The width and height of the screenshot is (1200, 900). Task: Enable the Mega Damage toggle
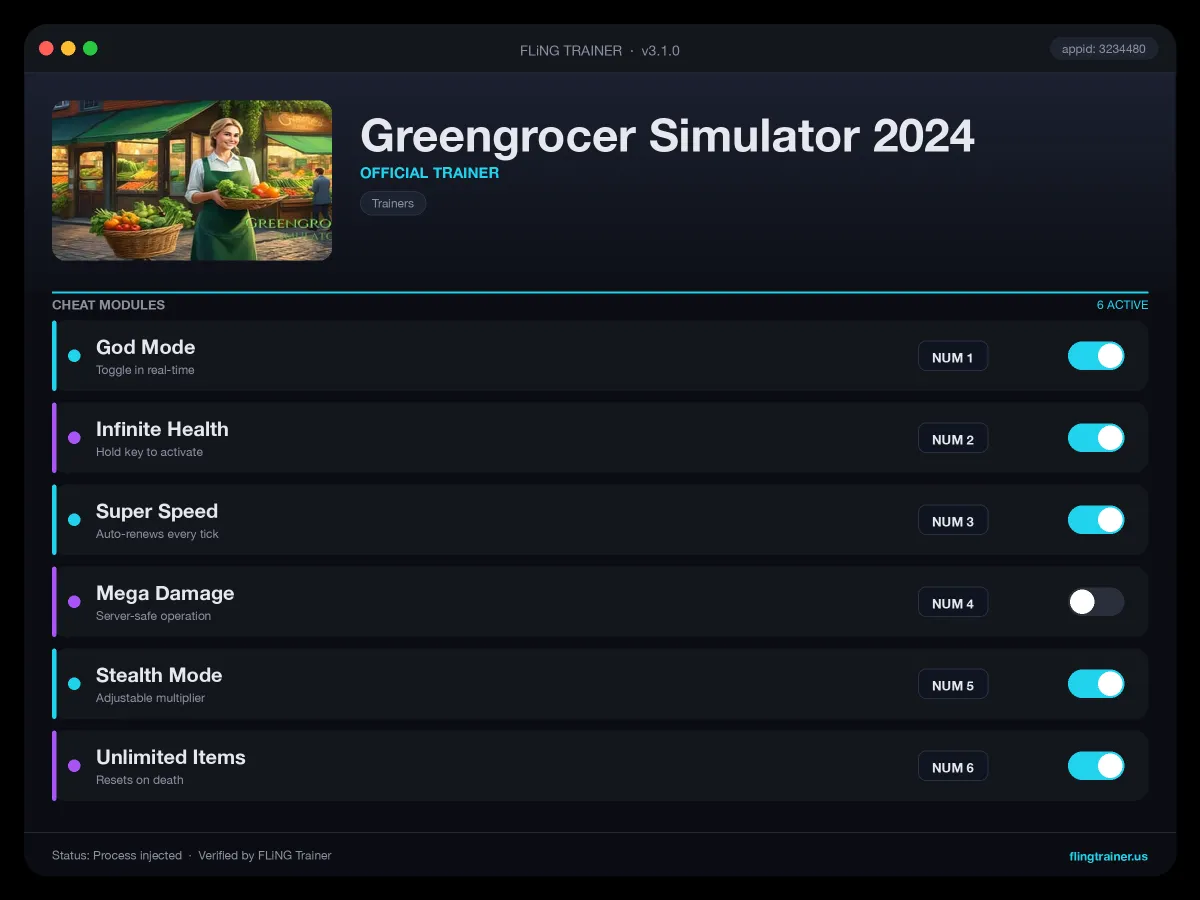click(1096, 602)
